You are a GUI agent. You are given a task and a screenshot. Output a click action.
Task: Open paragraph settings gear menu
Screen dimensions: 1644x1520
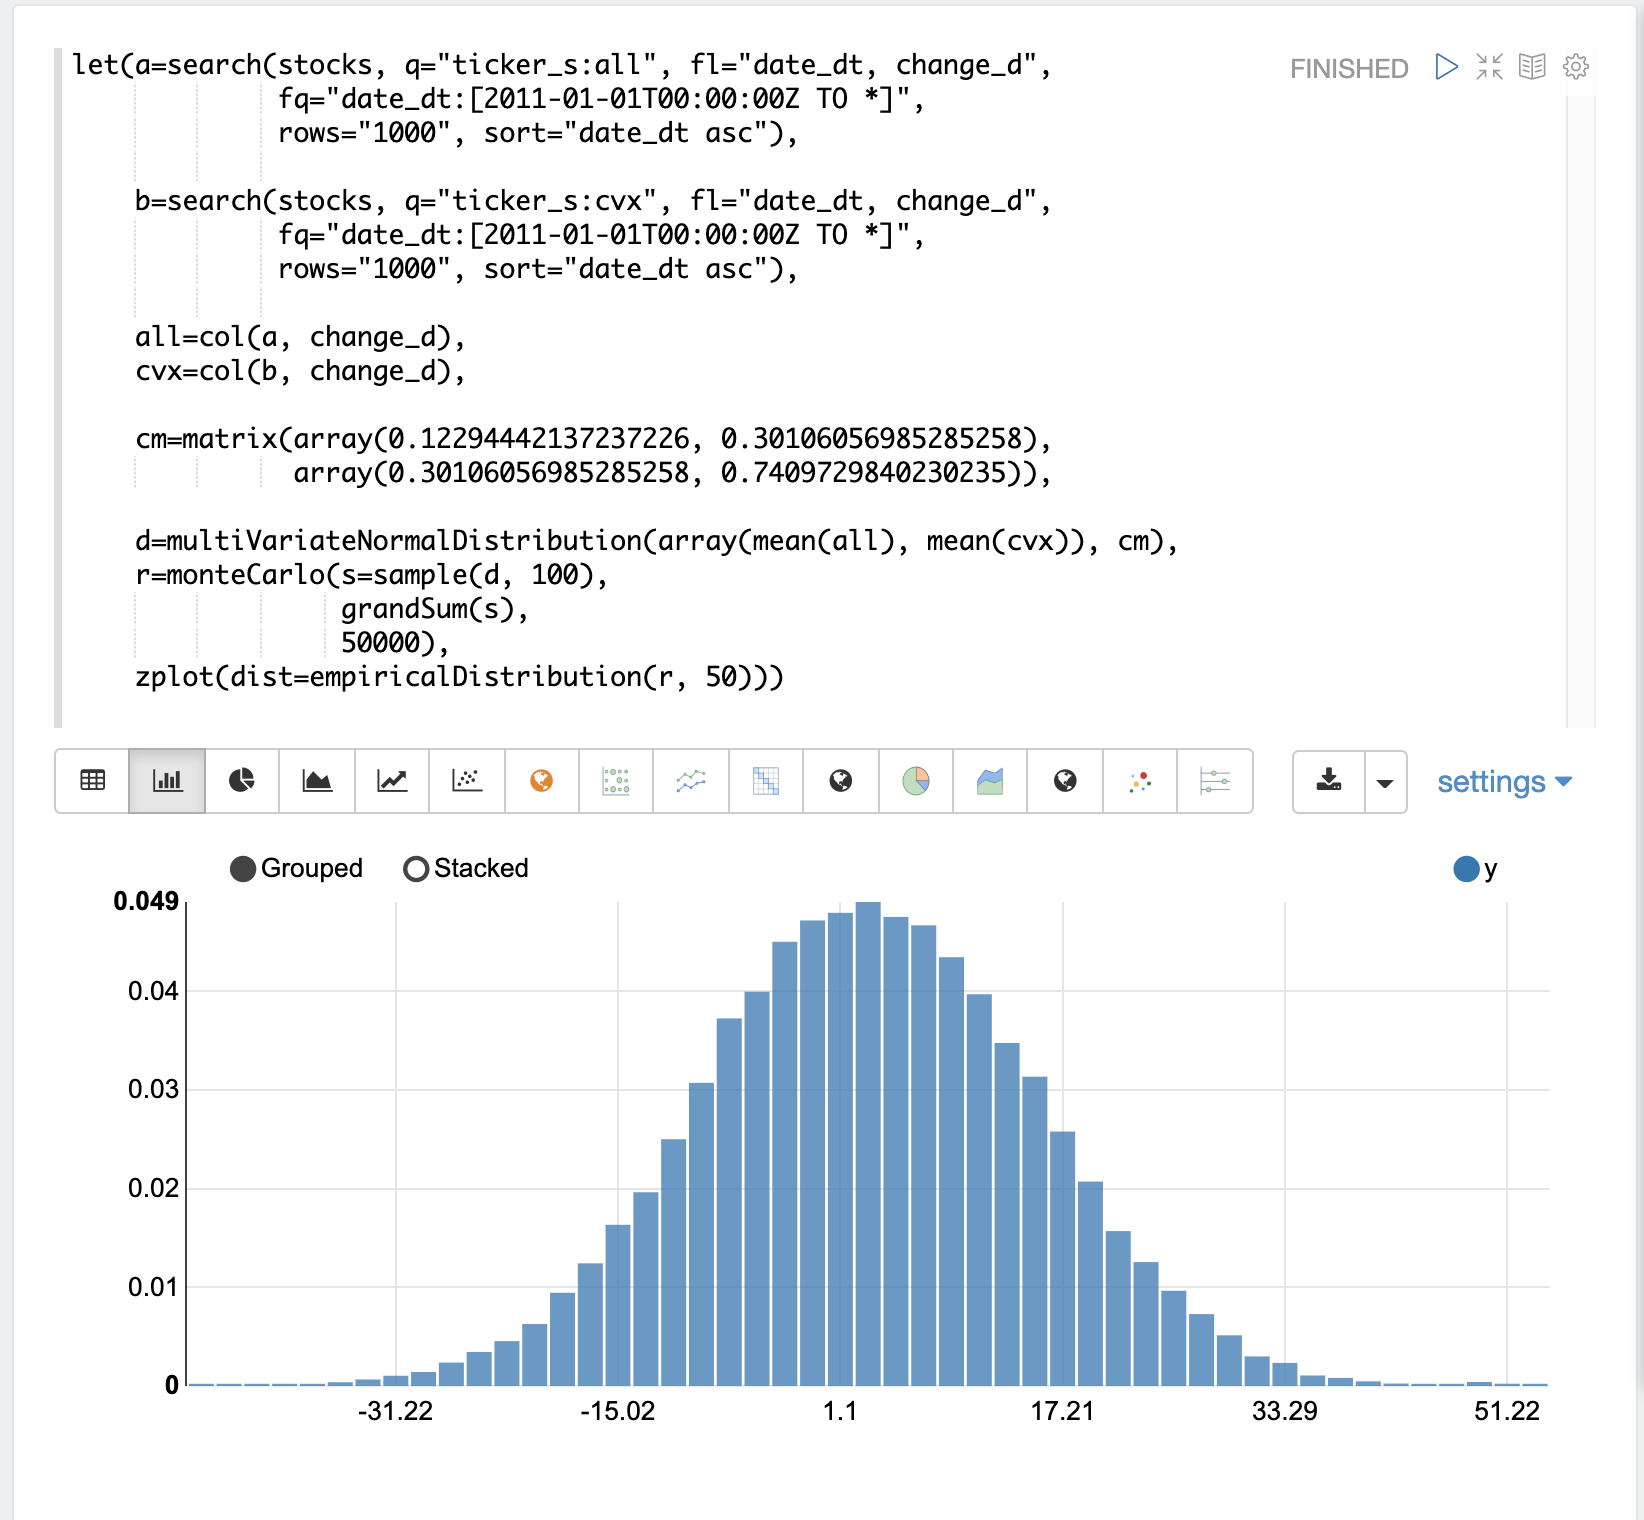[x=1576, y=67]
